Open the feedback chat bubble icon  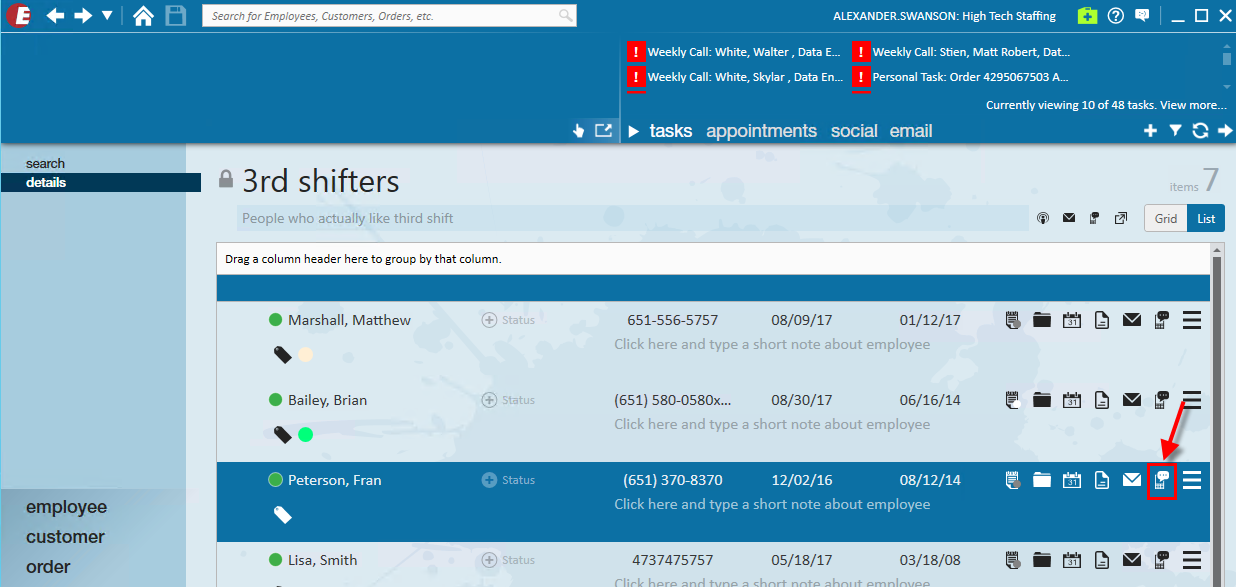1142,16
